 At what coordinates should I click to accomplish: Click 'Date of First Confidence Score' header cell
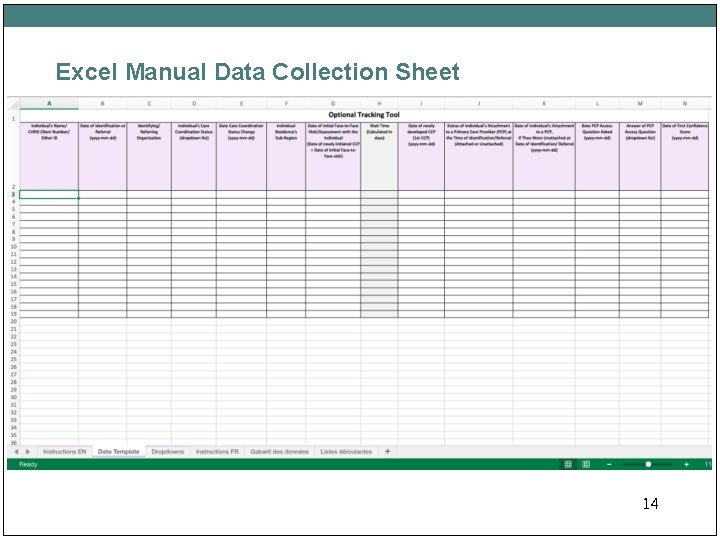(685, 156)
